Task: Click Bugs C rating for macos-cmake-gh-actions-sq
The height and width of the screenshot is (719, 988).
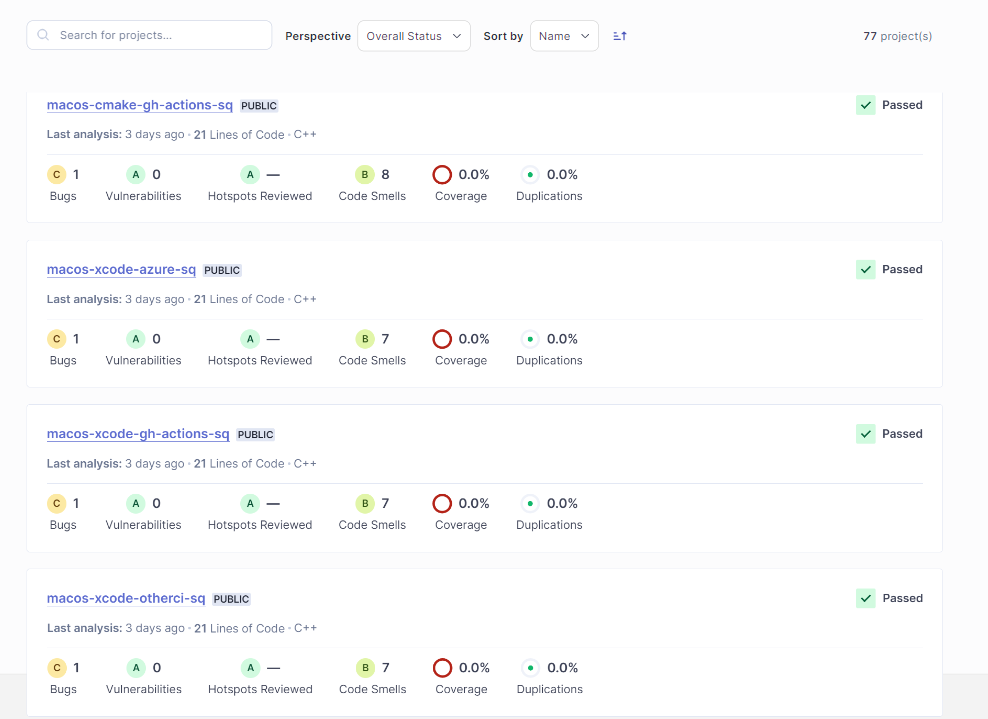Action: [57, 175]
